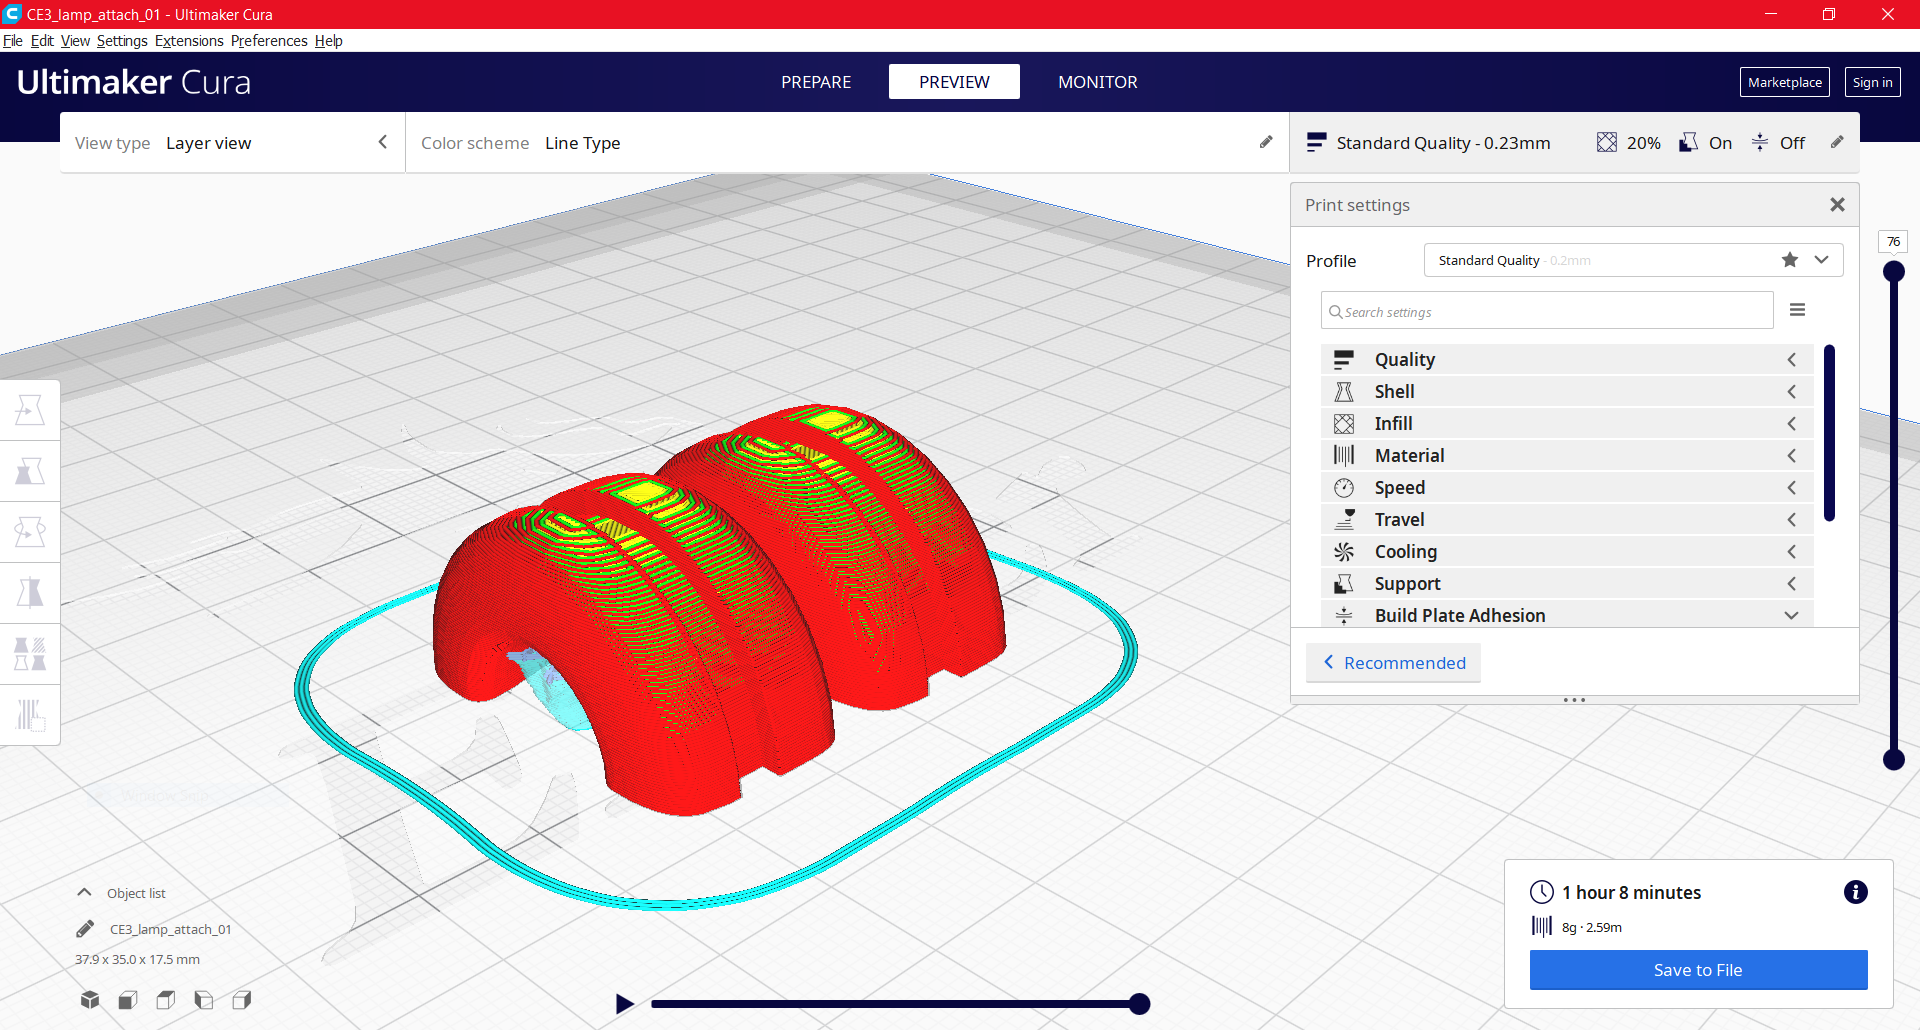The image size is (1920, 1030).
Task: Open the View menu
Action: (x=75, y=41)
